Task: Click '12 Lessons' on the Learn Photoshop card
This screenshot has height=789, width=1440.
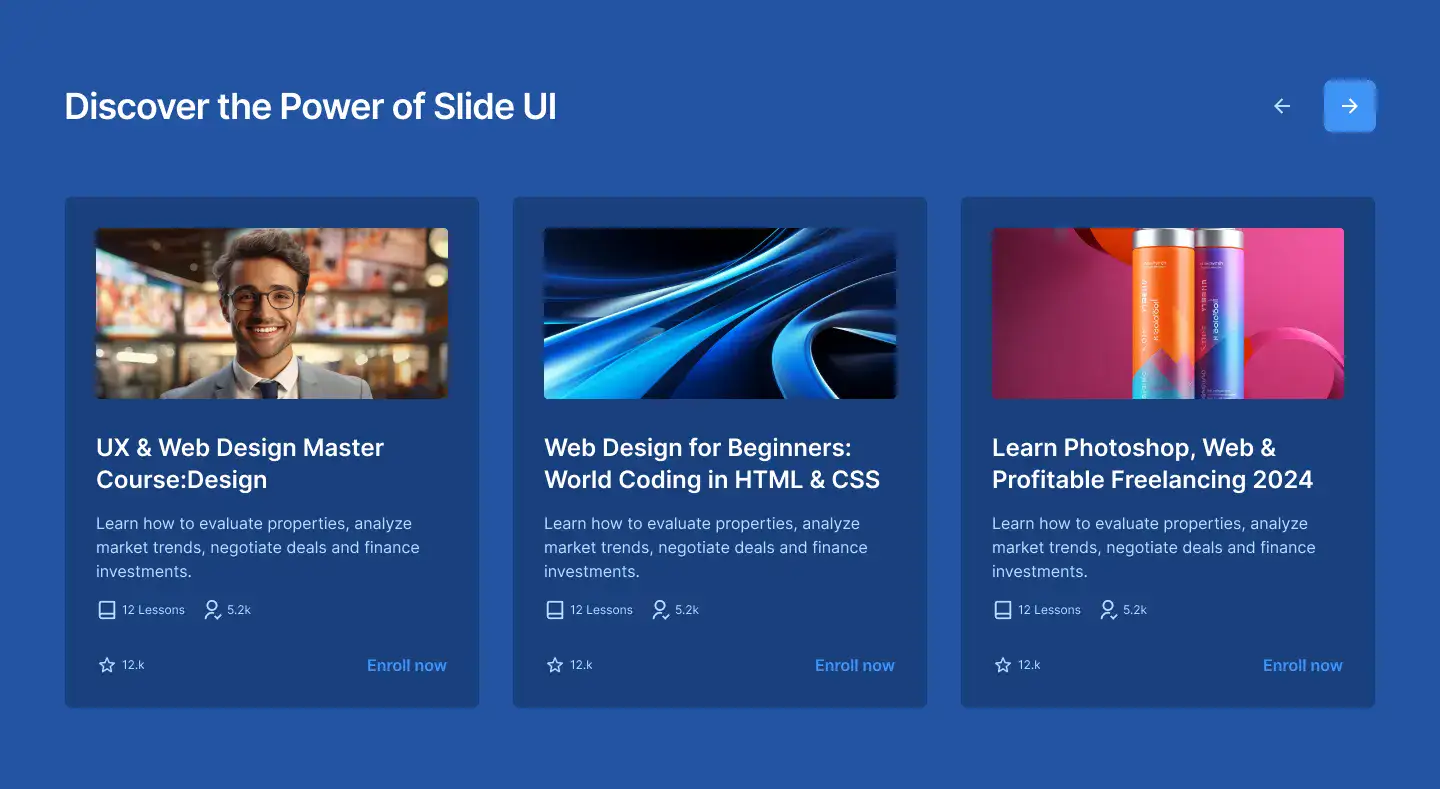Action: pos(1050,610)
